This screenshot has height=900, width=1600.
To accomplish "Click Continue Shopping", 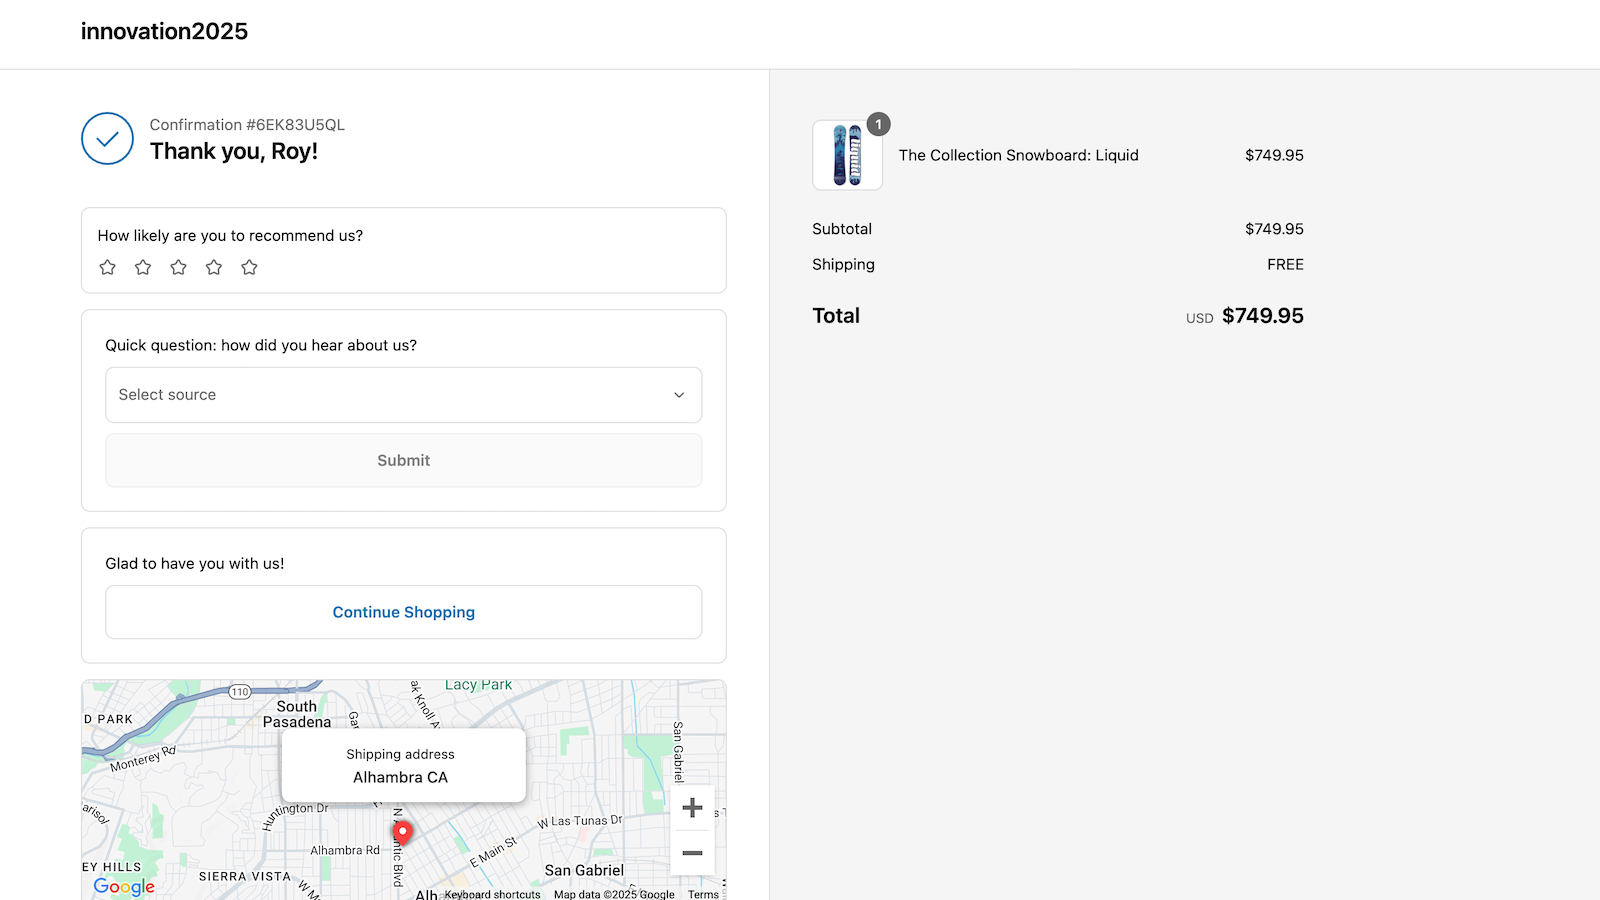I will (x=403, y=612).
